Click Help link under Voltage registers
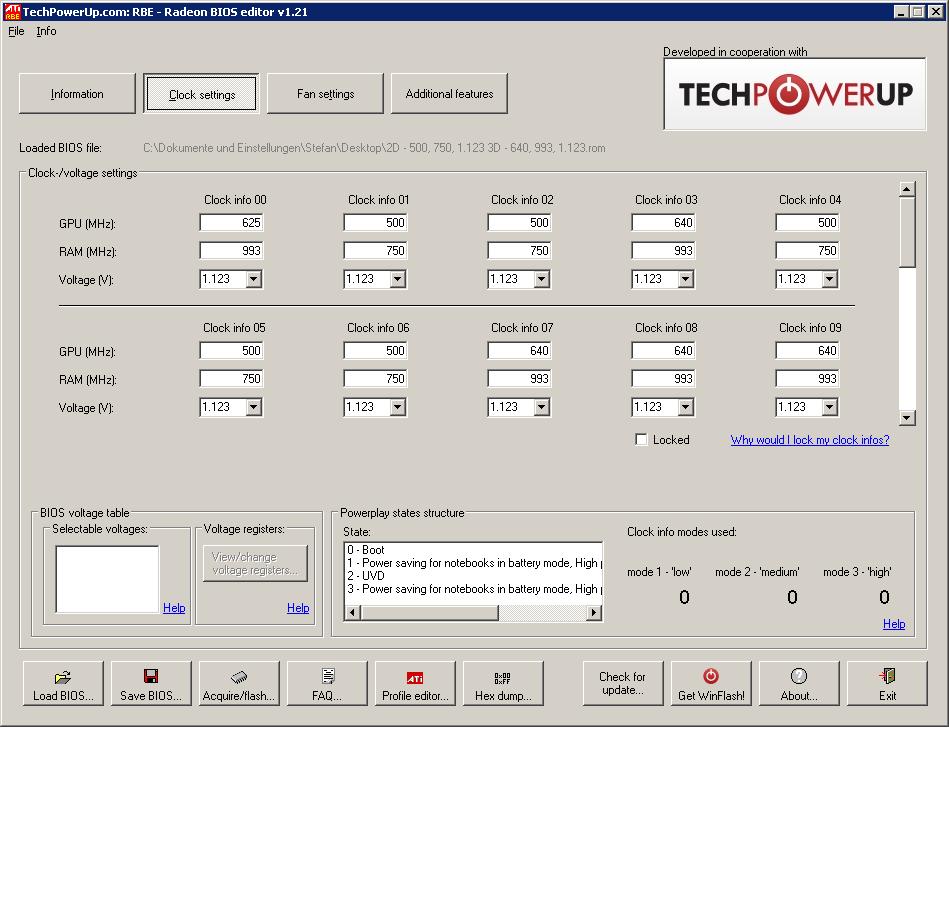 [298, 608]
